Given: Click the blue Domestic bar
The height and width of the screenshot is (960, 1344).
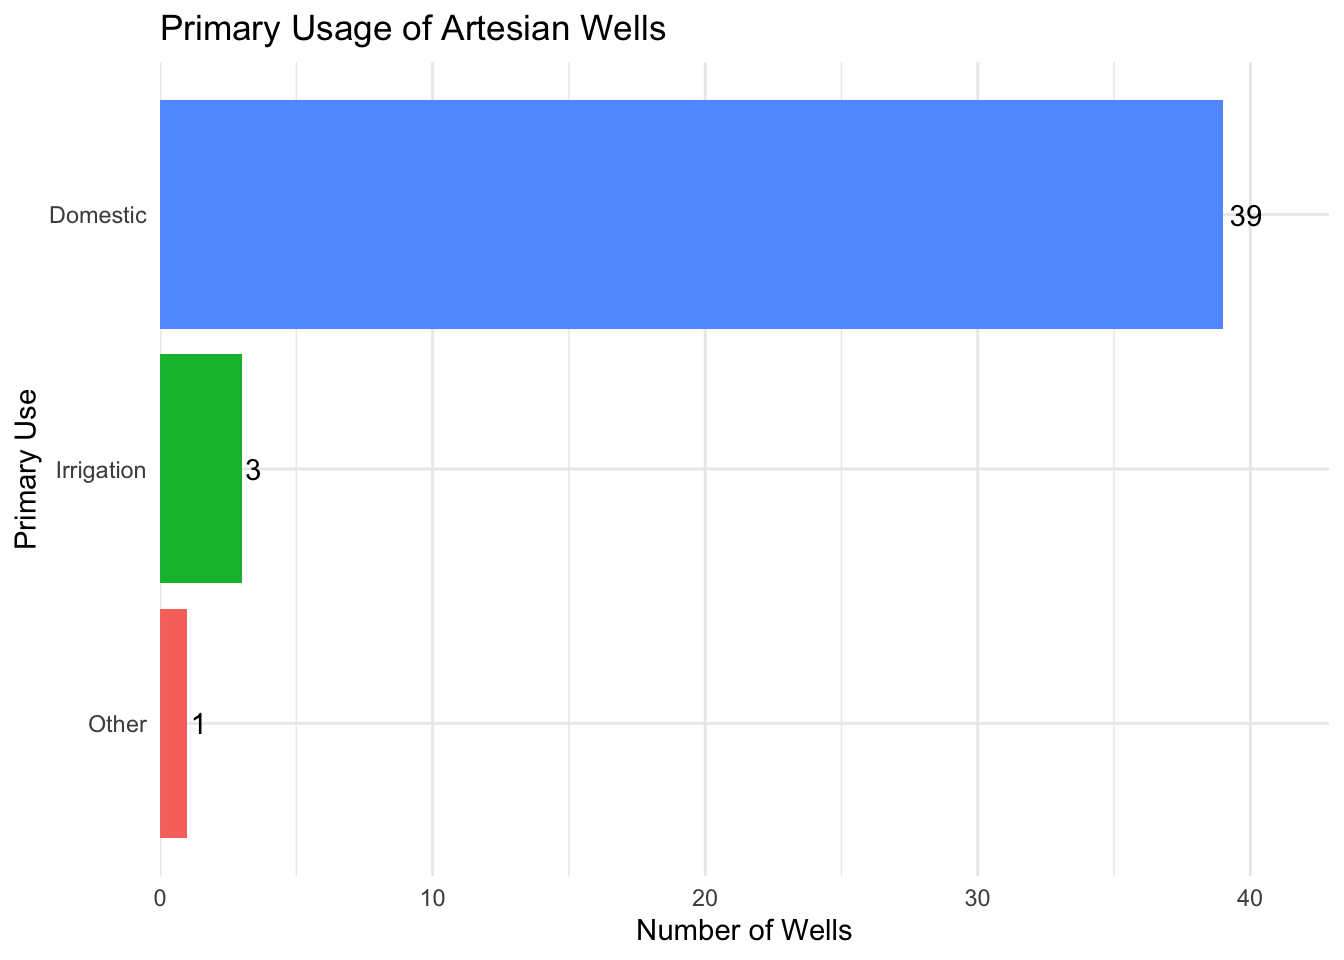Looking at the screenshot, I should 690,214.
